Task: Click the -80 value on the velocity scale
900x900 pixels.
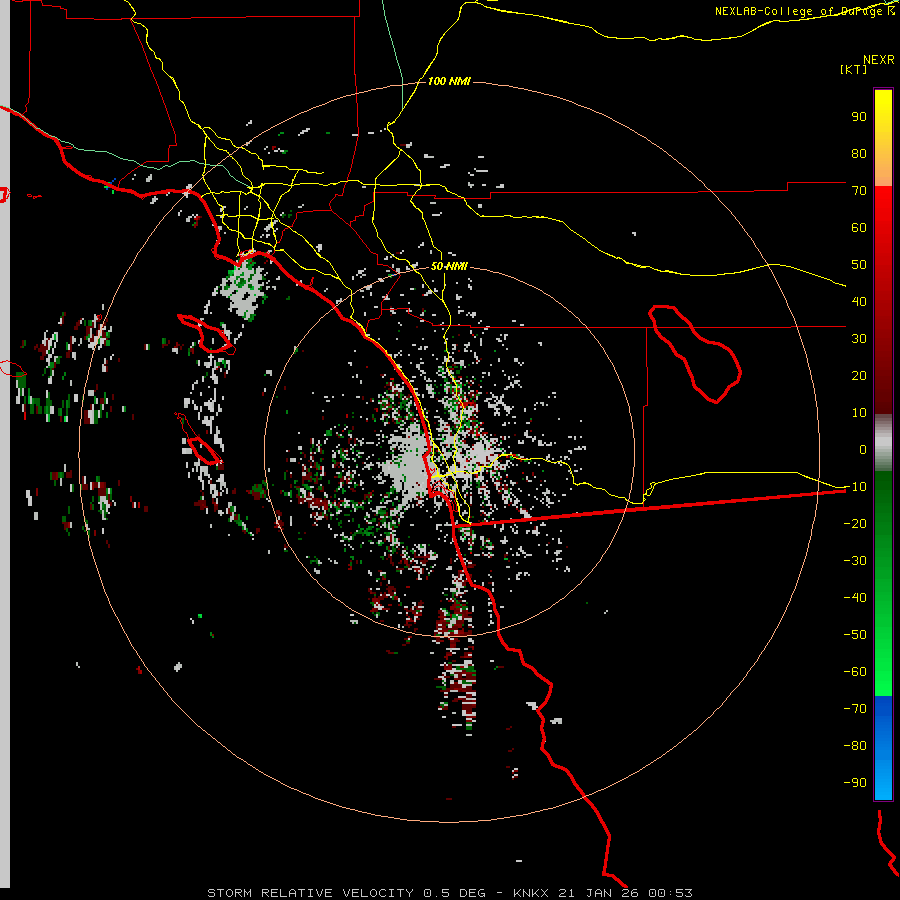Action: click(855, 746)
